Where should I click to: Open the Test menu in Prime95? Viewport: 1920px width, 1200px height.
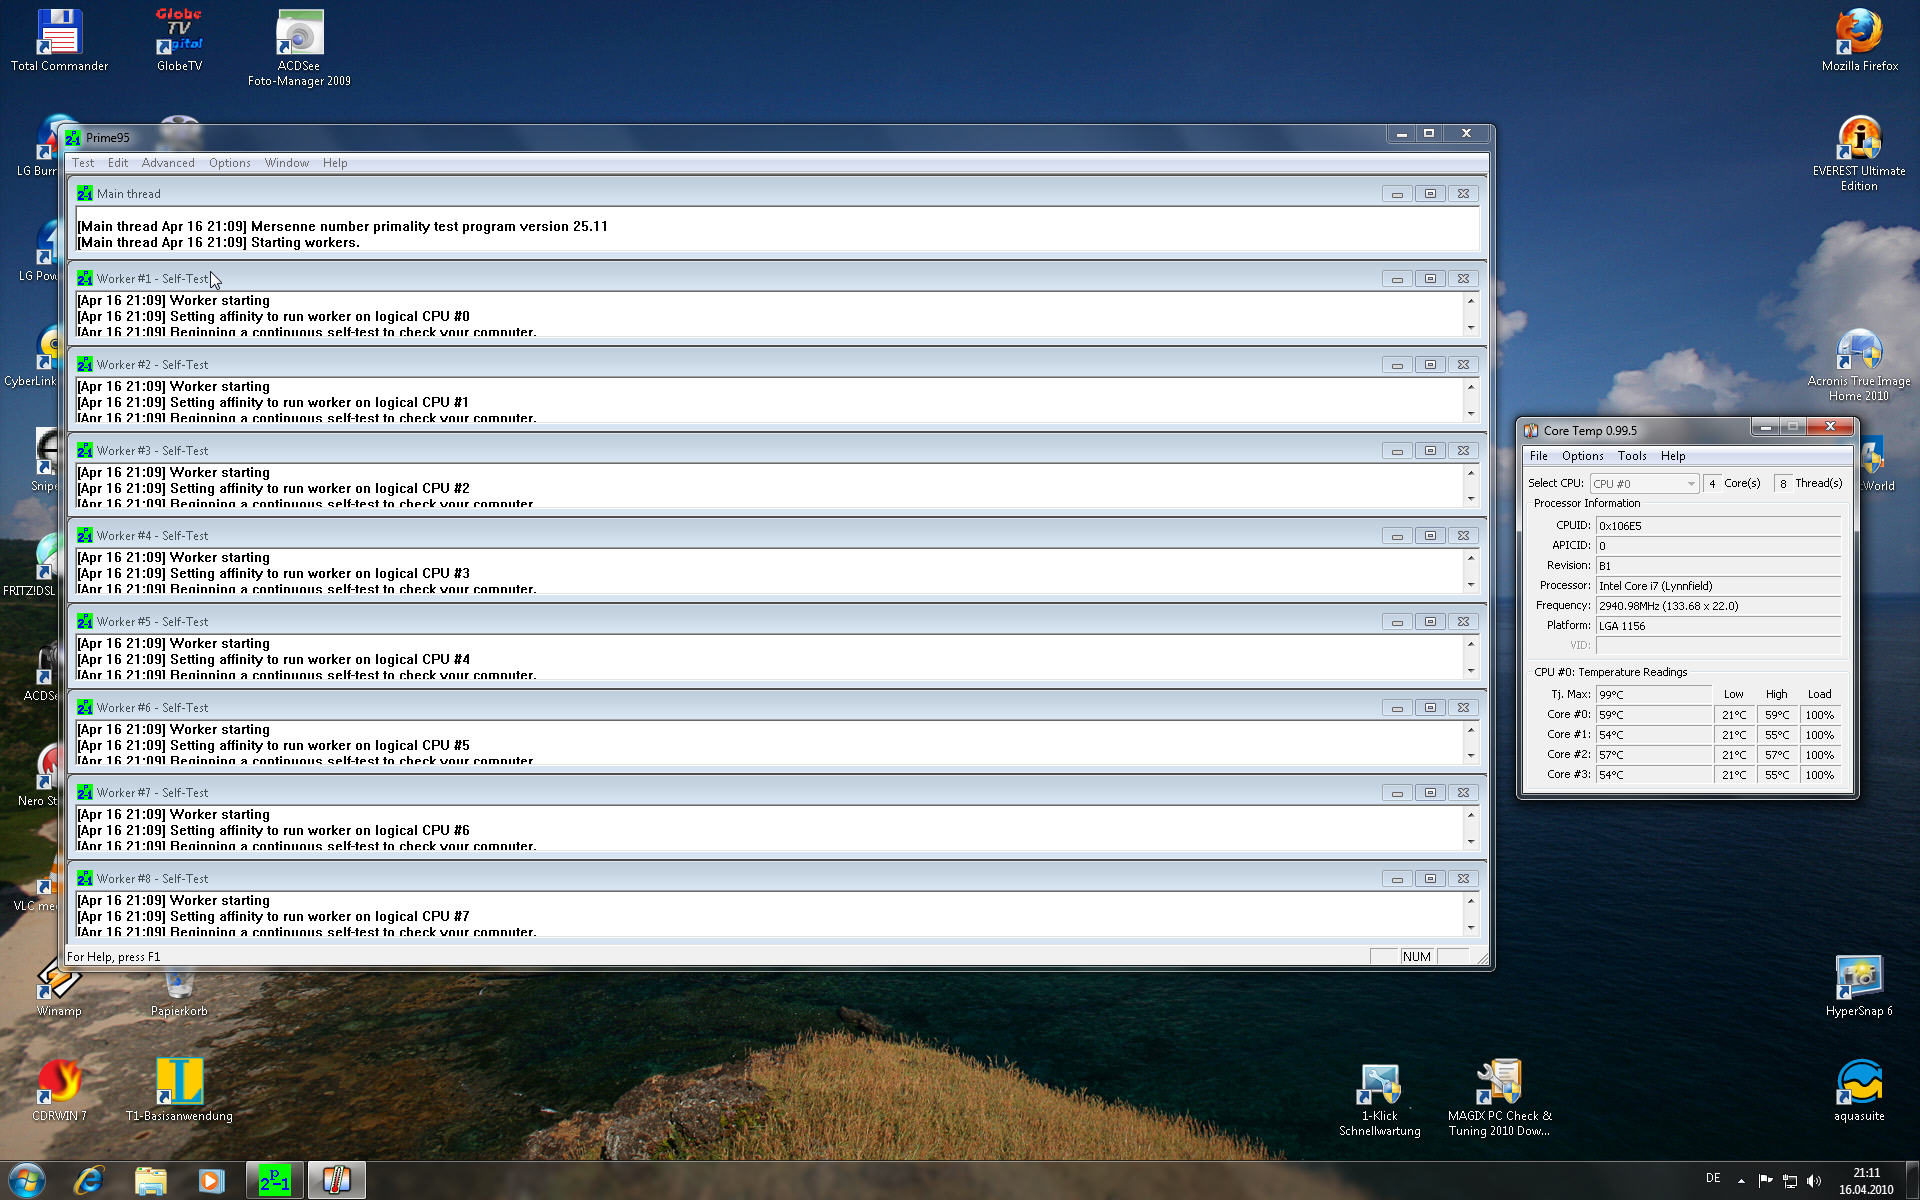[83, 163]
